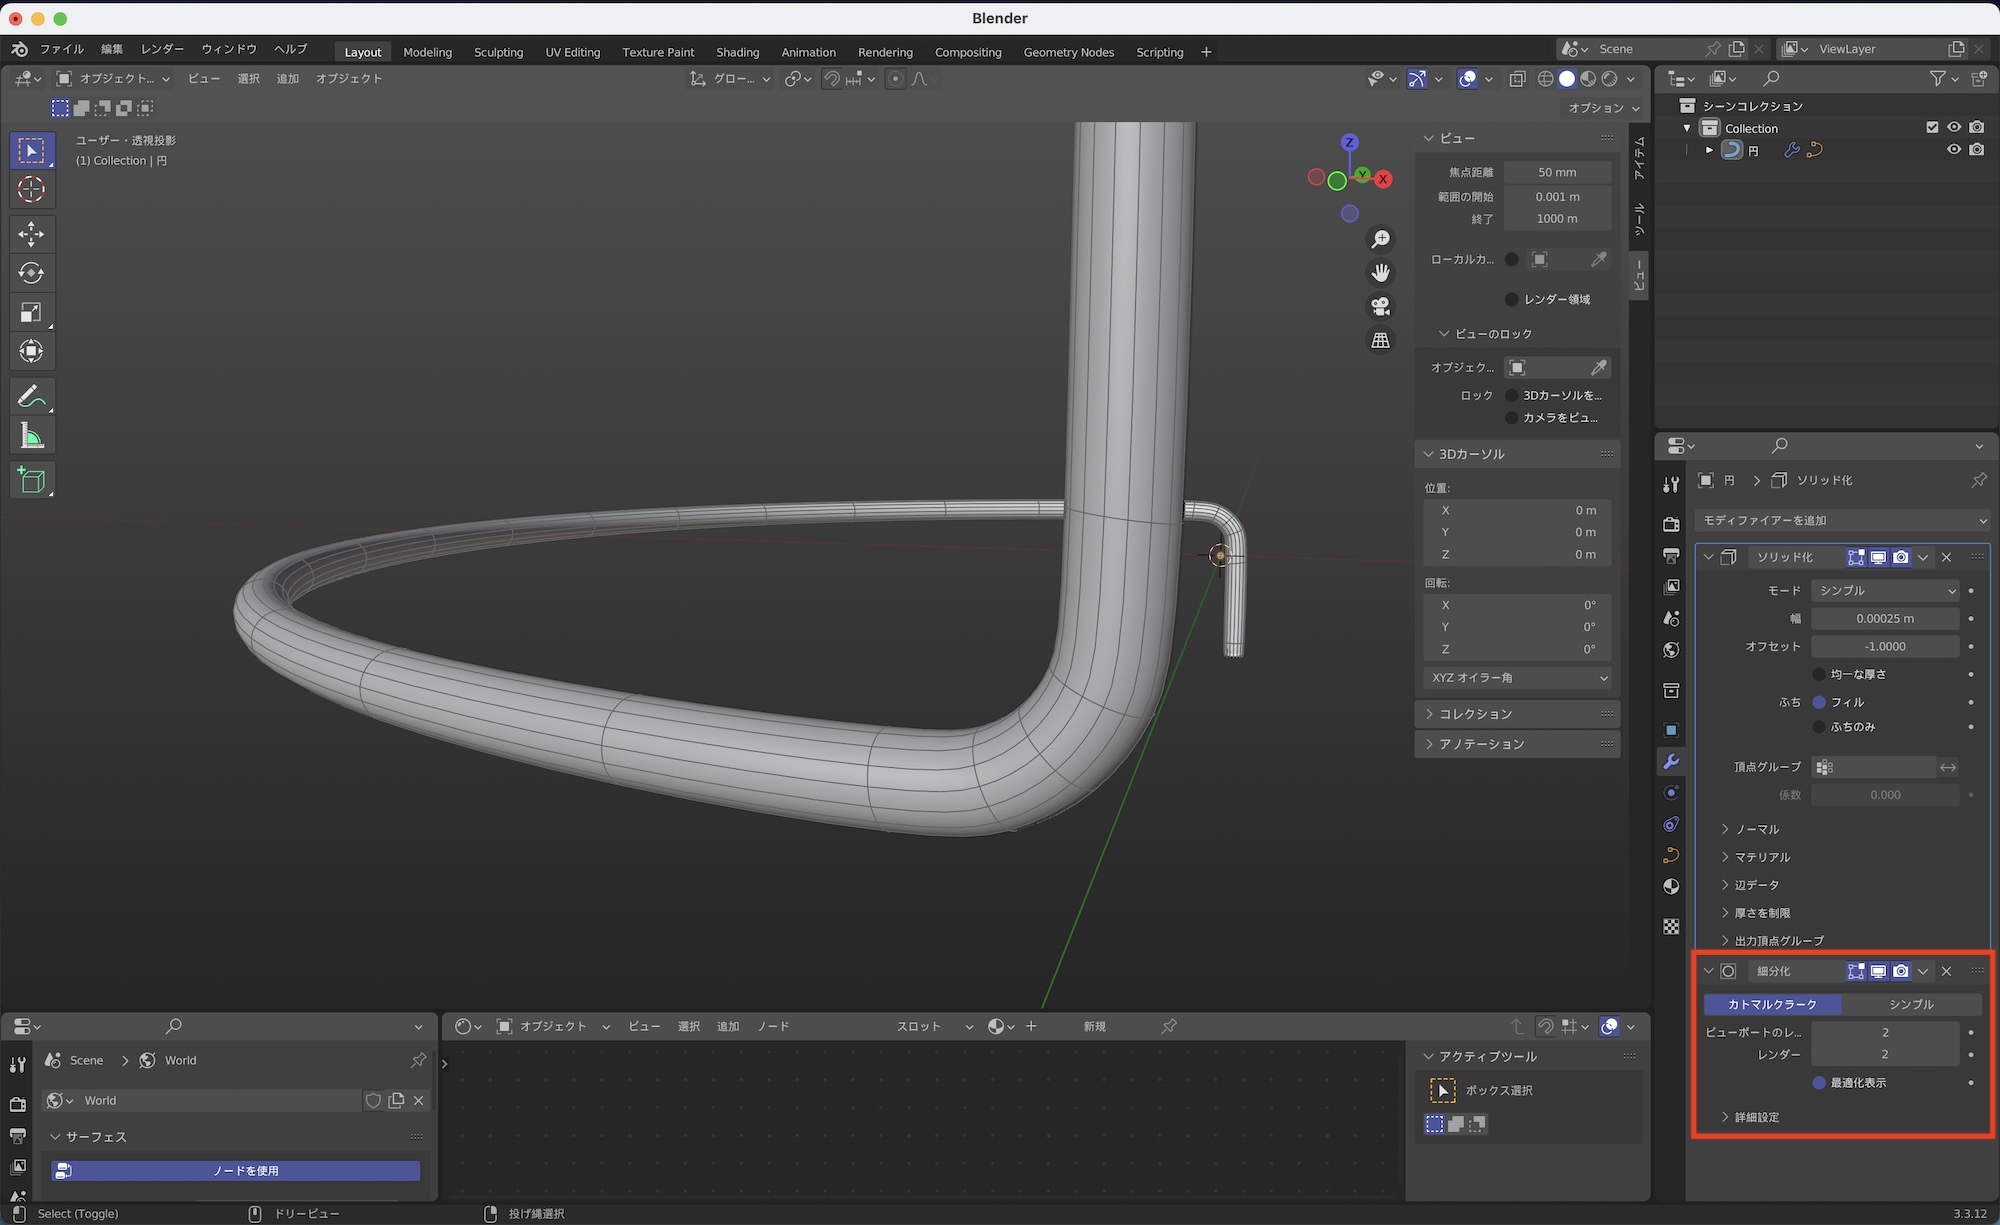The width and height of the screenshot is (2000, 1225).
Task: Click the zoom magnifier viewport icon
Action: [x=1381, y=239]
